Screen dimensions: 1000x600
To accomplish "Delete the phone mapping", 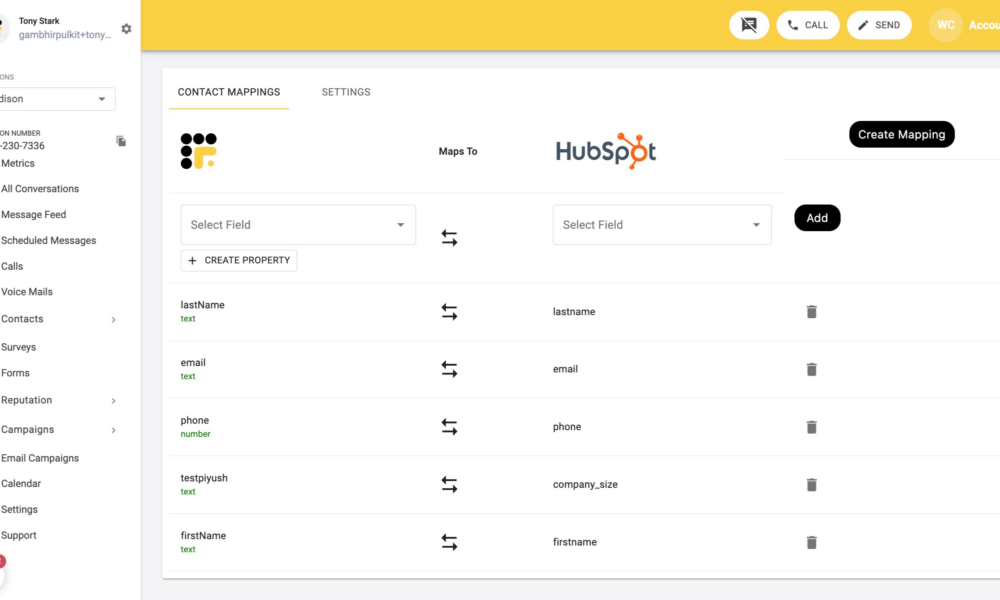I will pyautogui.click(x=811, y=427).
